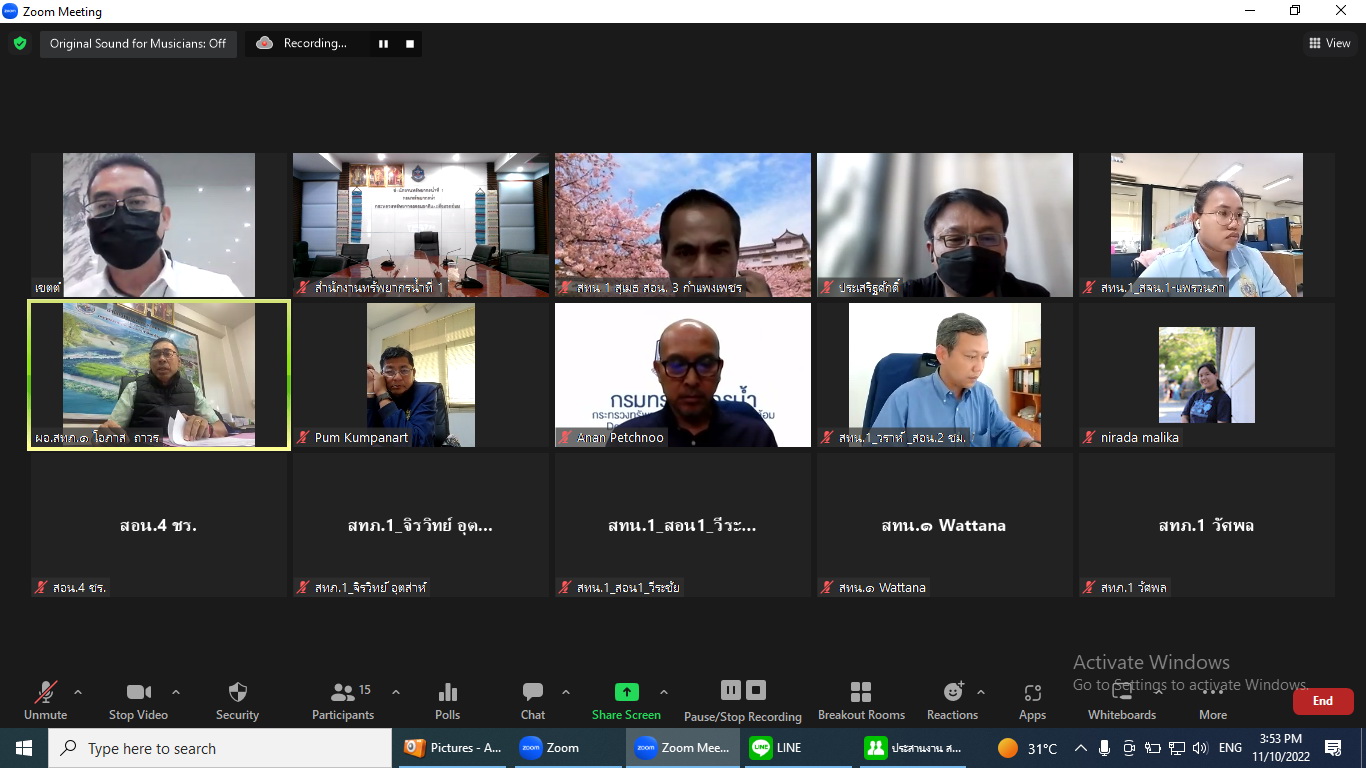
Task: Click the green Share Screen icon
Action: point(626,692)
